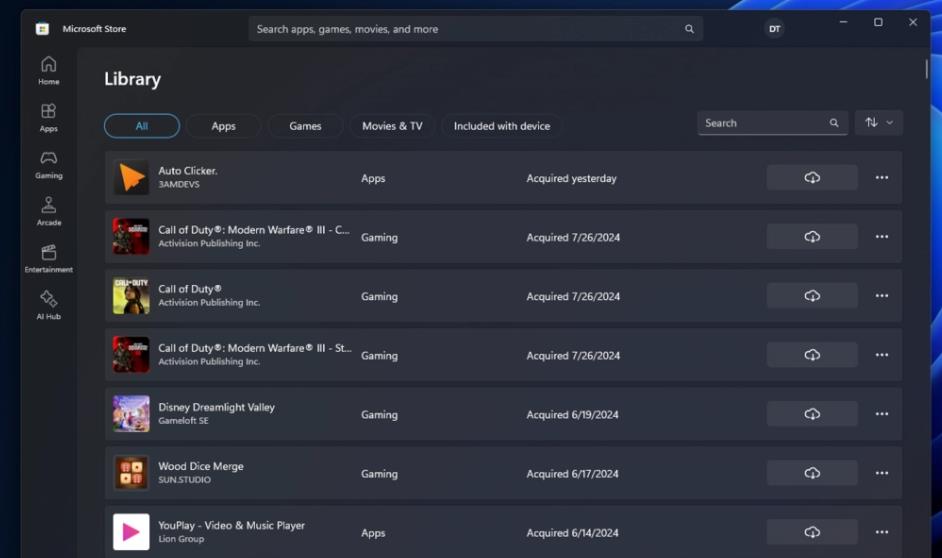Open Call of Duty® yellow thumbnail
The width and height of the screenshot is (942, 558).
(131, 296)
